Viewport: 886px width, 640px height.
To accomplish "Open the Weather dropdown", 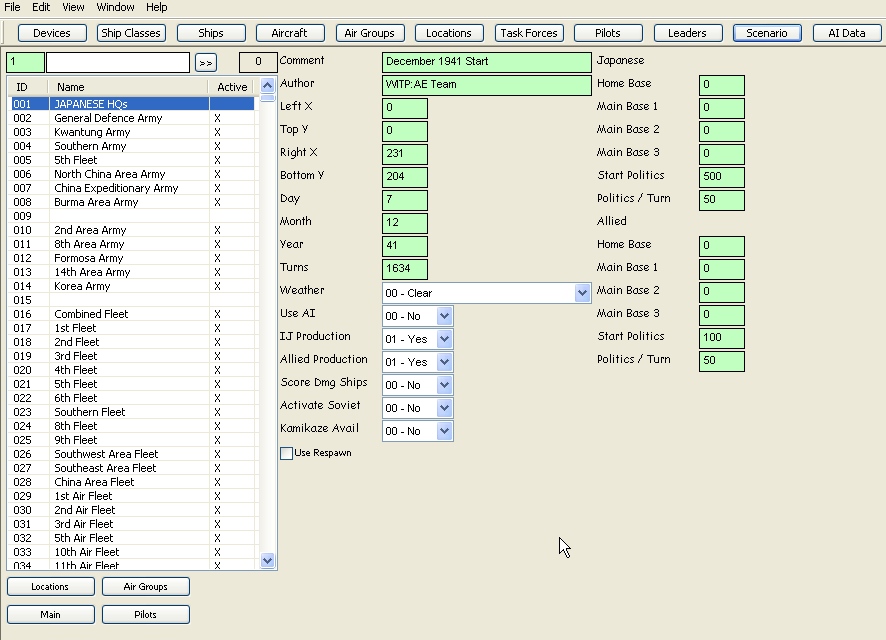I will click(582, 291).
